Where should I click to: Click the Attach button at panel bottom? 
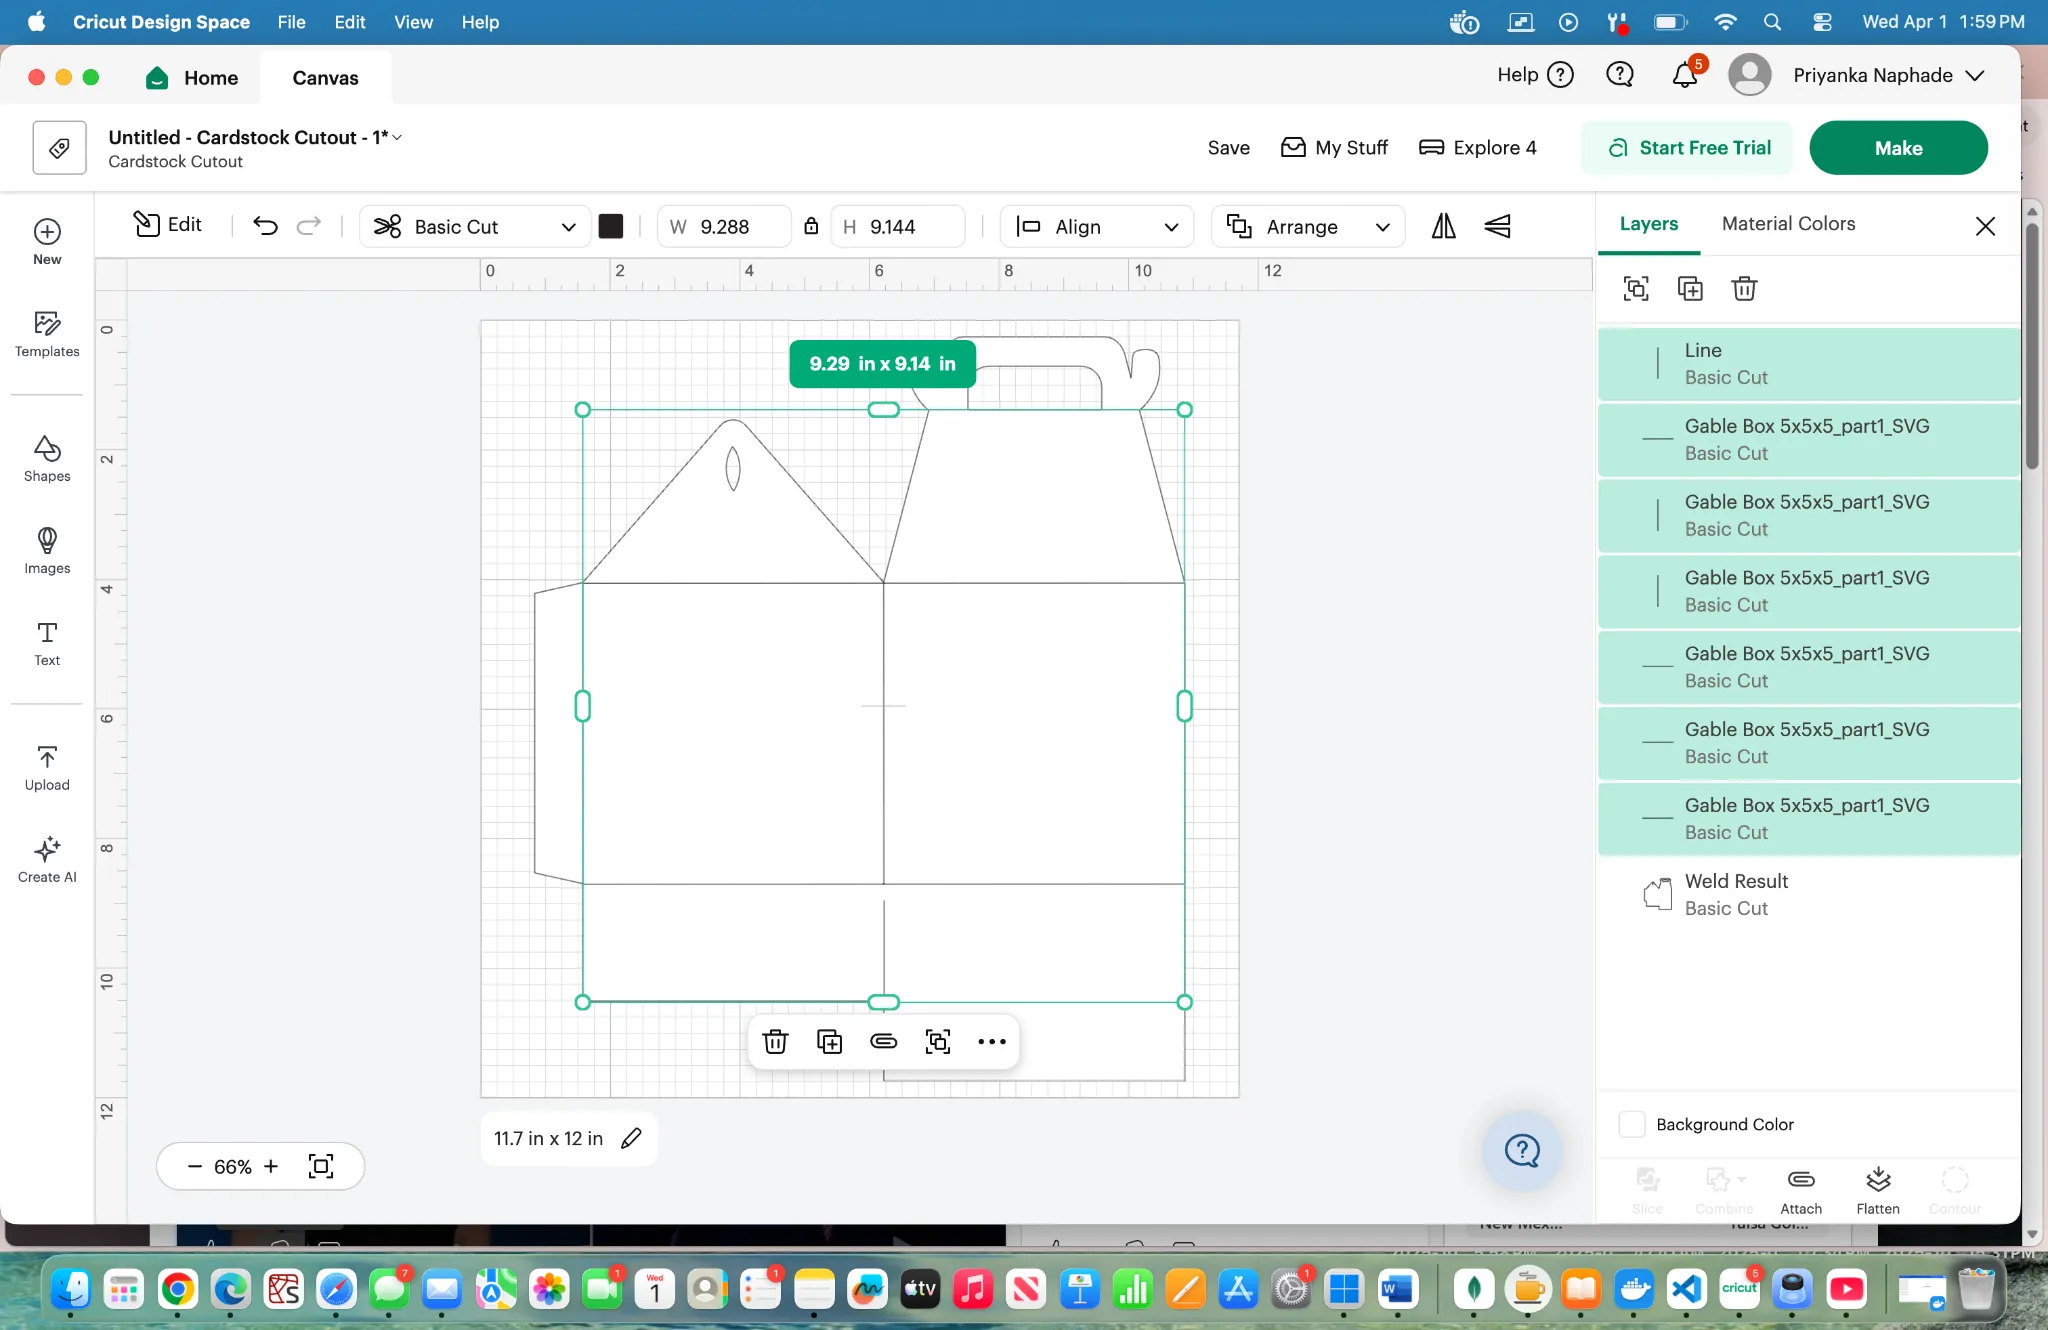pyautogui.click(x=1801, y=1191)
